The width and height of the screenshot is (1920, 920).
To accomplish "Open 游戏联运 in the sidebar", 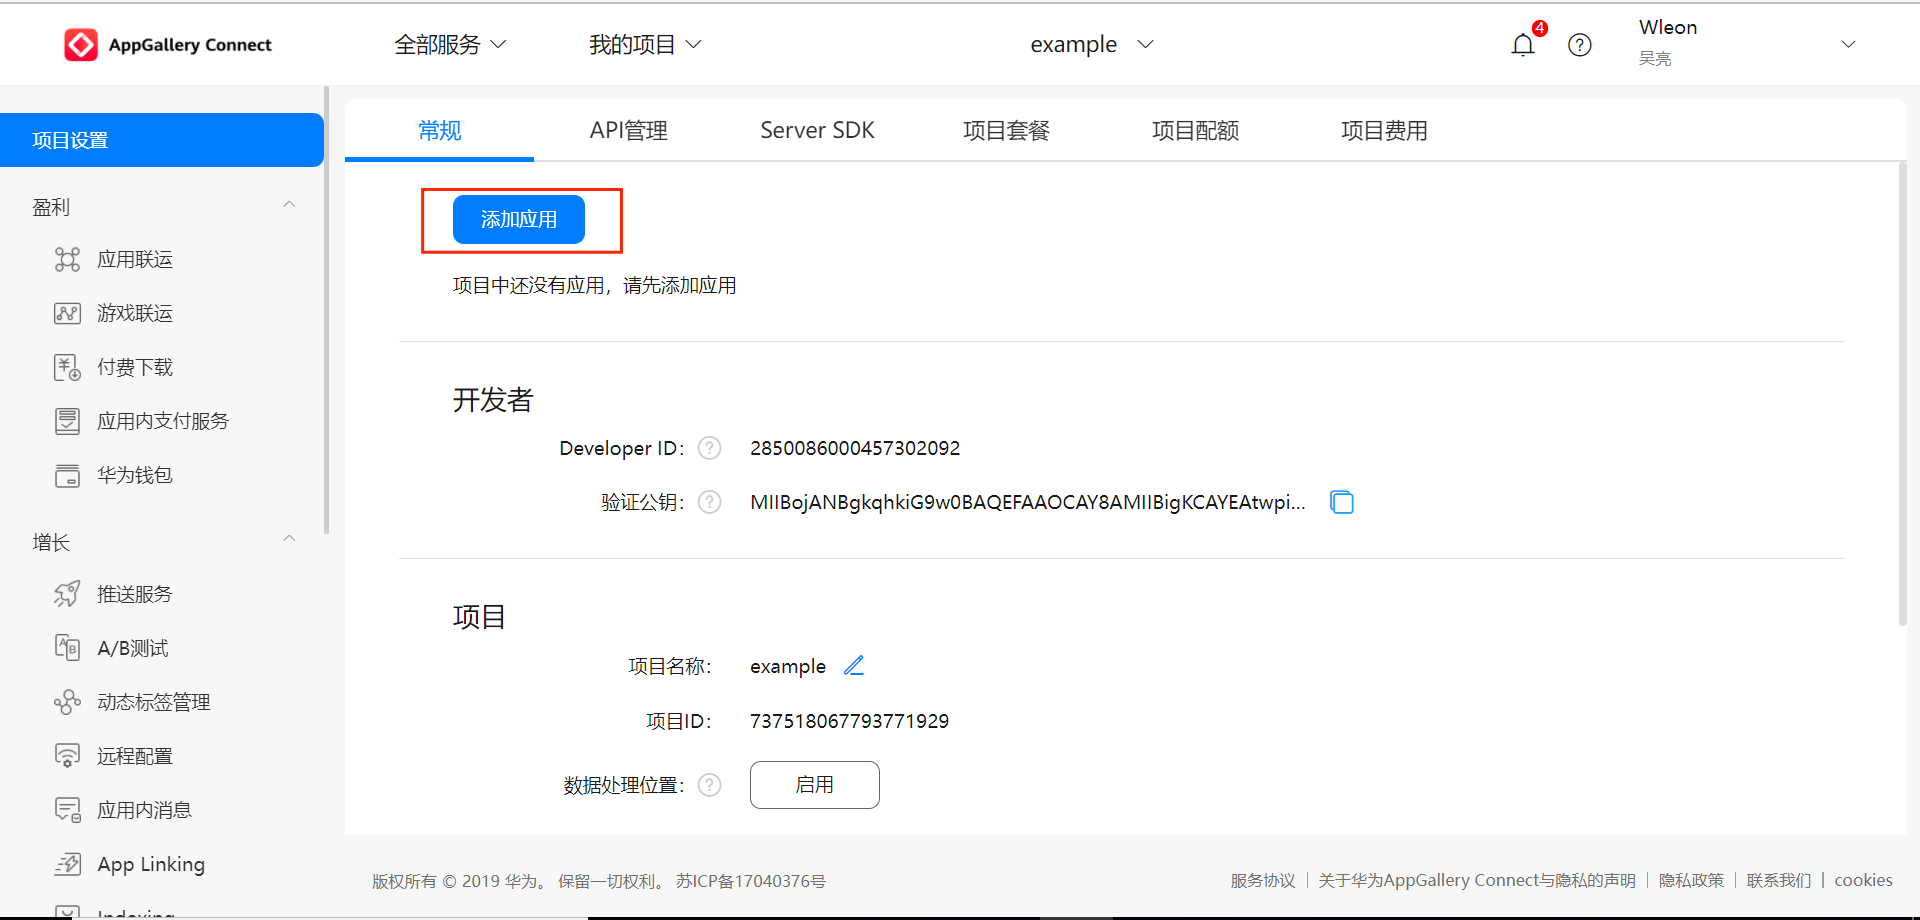I will tap(135, 314).
